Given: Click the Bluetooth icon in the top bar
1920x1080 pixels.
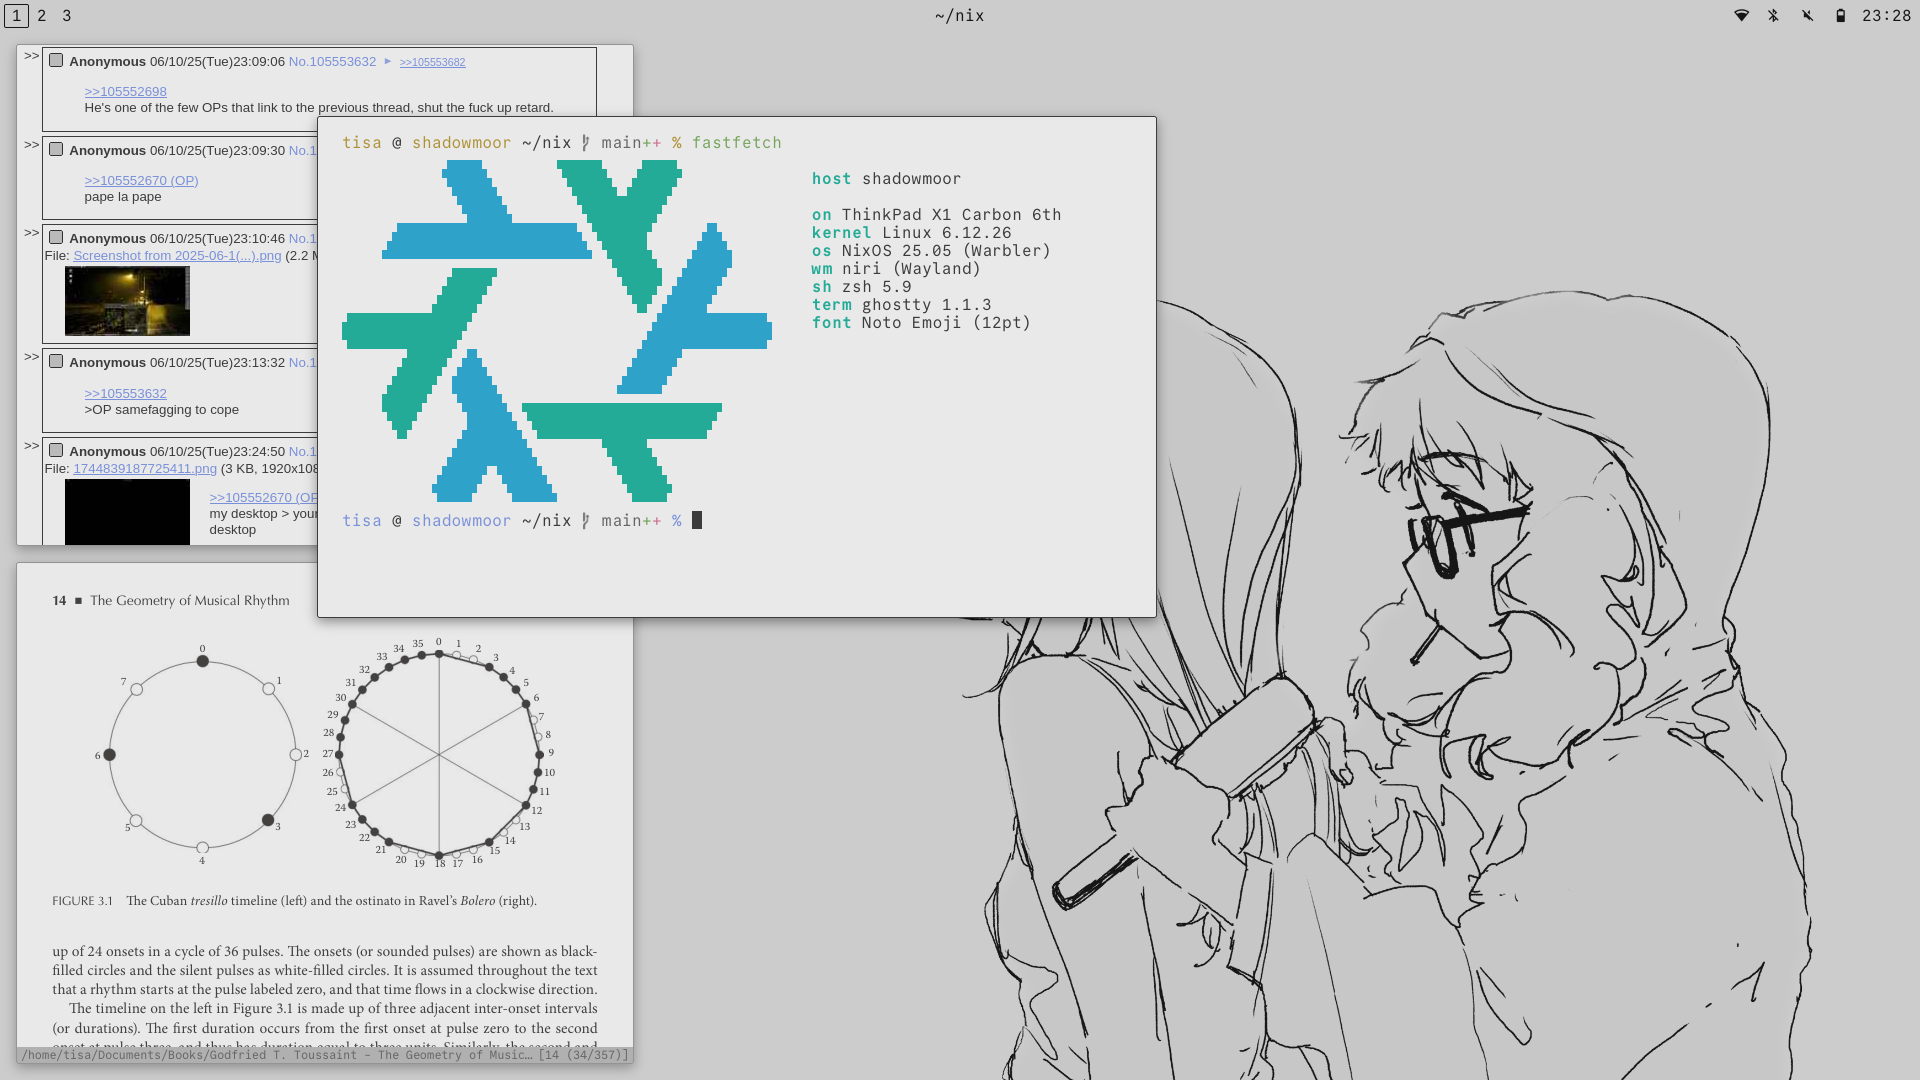Looking at the screenshot, I should [x=1773, y=16].
